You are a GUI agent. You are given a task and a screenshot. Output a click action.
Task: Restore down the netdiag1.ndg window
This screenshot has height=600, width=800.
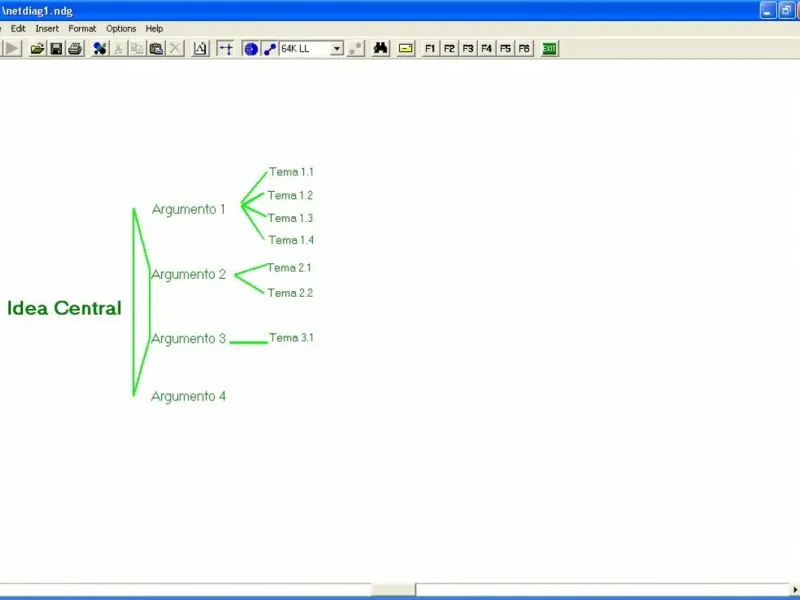pyautogui.click(x=786, y=10)
